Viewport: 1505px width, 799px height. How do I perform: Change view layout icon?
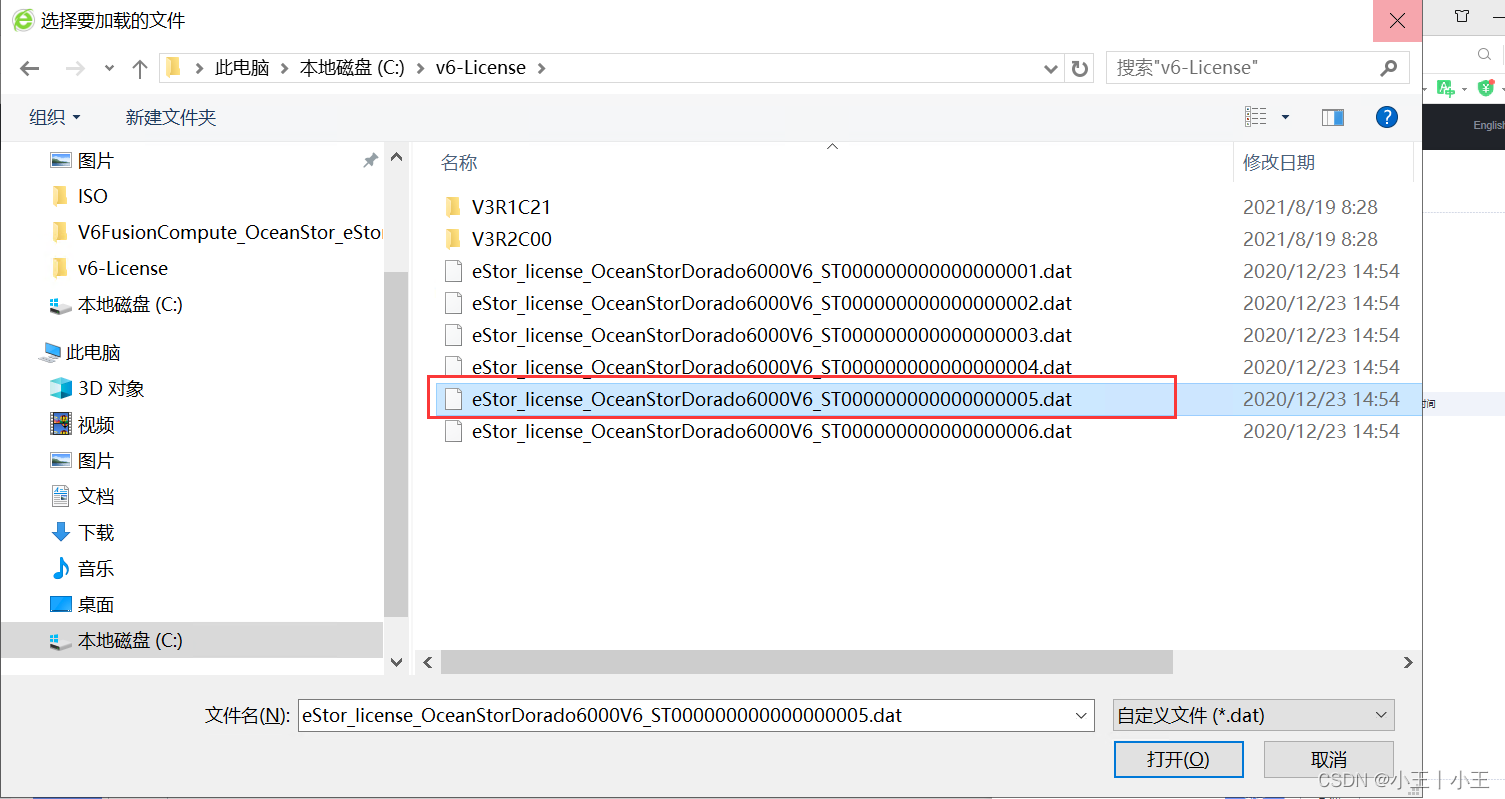point(1256,117)
